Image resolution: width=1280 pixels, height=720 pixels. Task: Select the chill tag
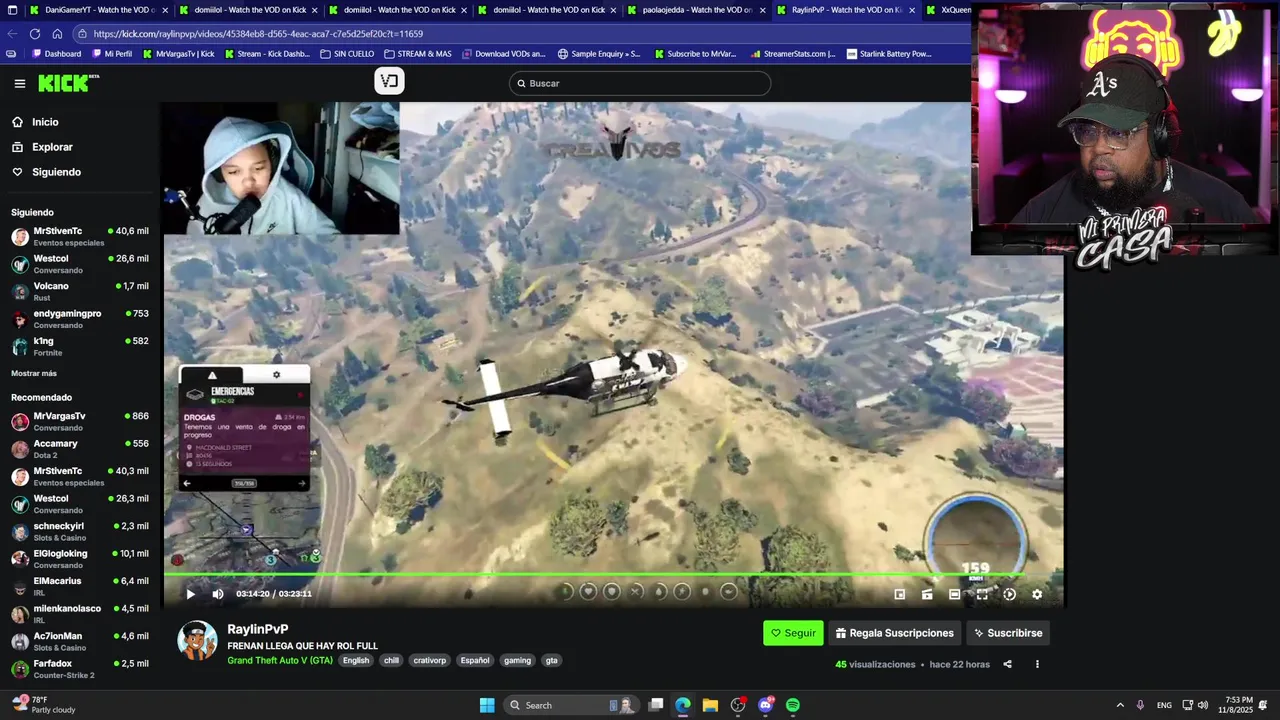[x=391, y=660]
